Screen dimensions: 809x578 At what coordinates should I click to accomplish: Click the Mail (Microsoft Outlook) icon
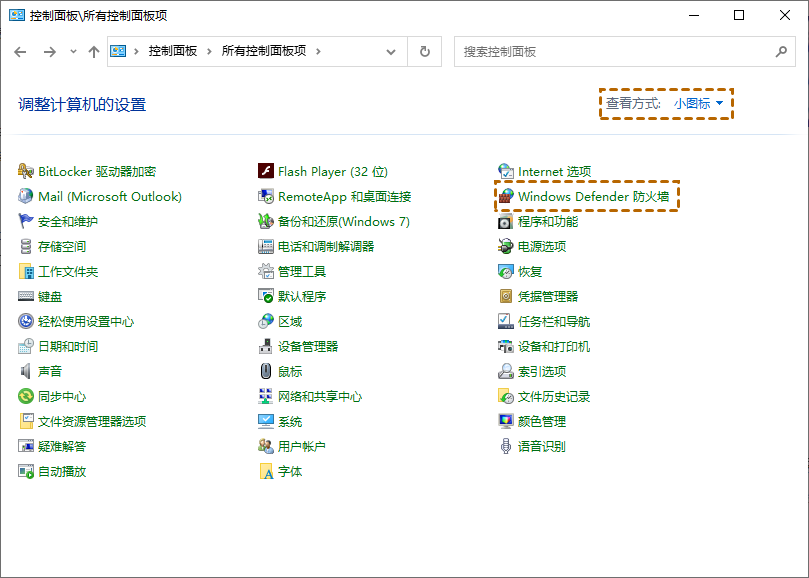[25, 196]
